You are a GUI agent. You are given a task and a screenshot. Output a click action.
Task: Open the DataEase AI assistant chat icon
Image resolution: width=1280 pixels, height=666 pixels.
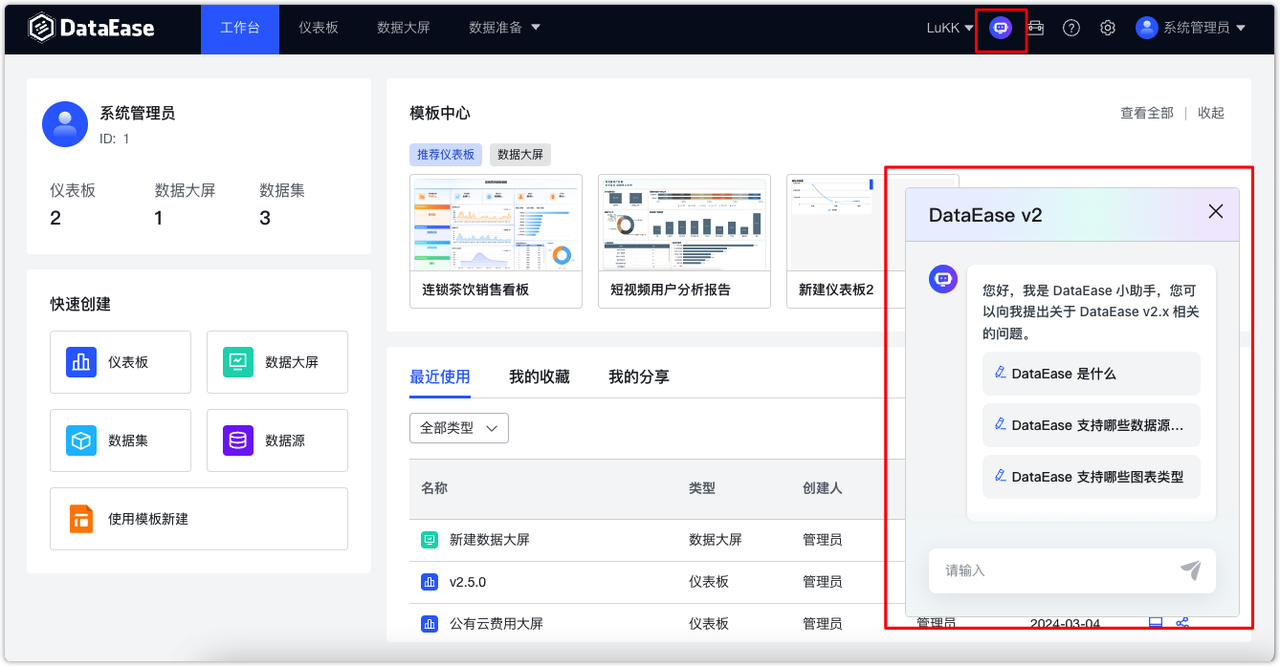click(1000, 27)
